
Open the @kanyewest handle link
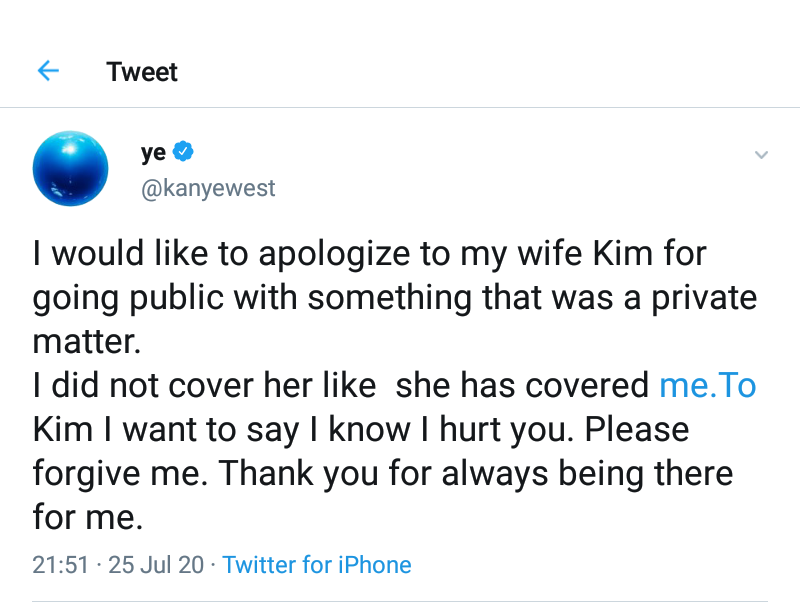[208, 188]
